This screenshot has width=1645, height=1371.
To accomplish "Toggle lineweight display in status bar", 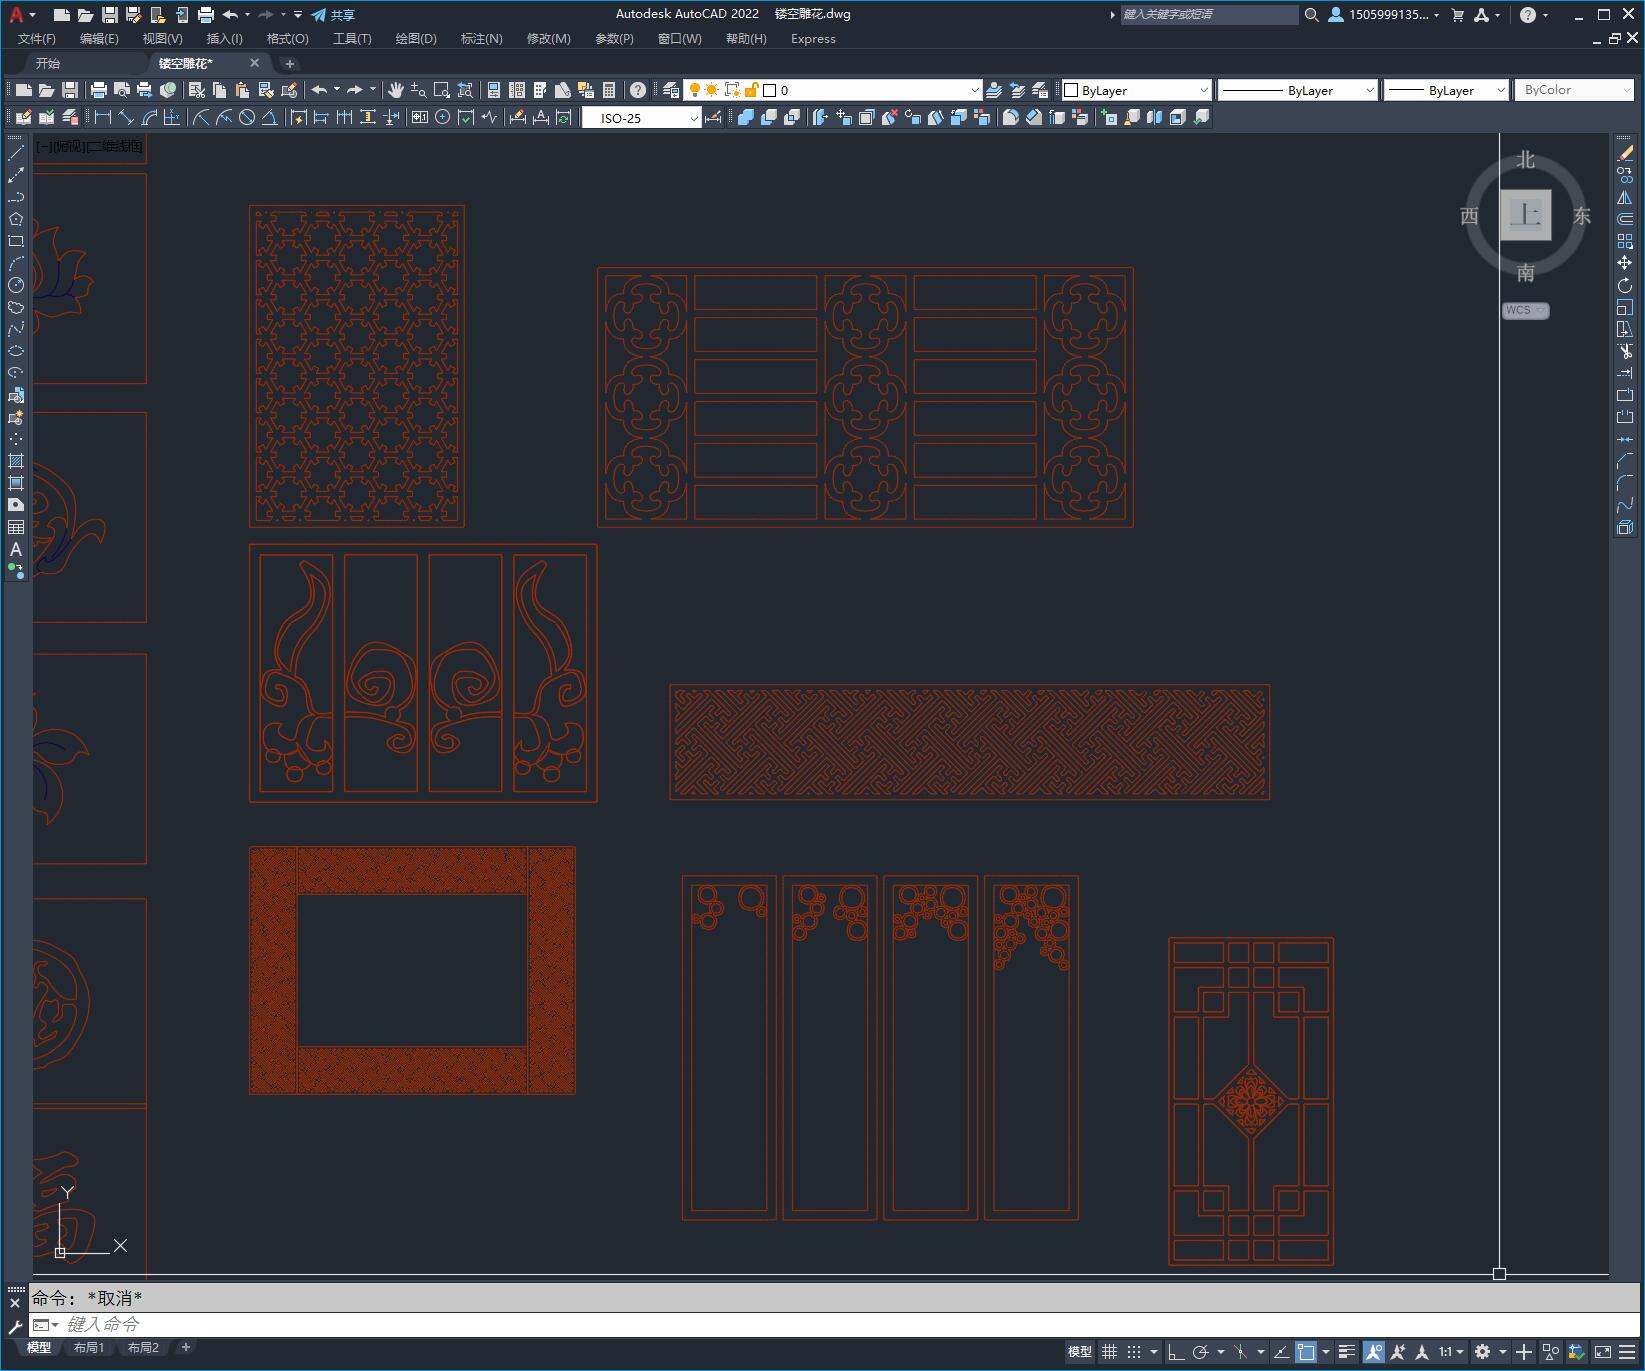I will 1347,1352.
